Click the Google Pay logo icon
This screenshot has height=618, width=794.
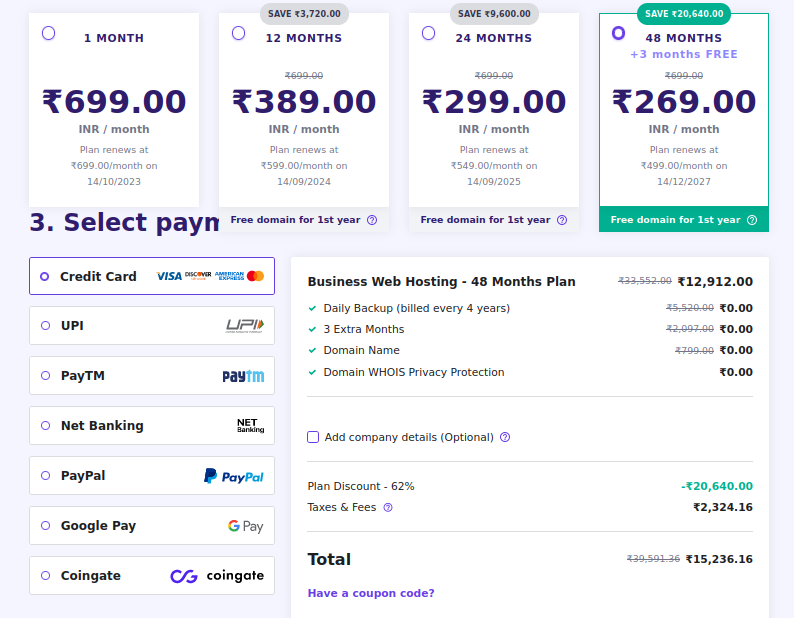click(245, 526)
